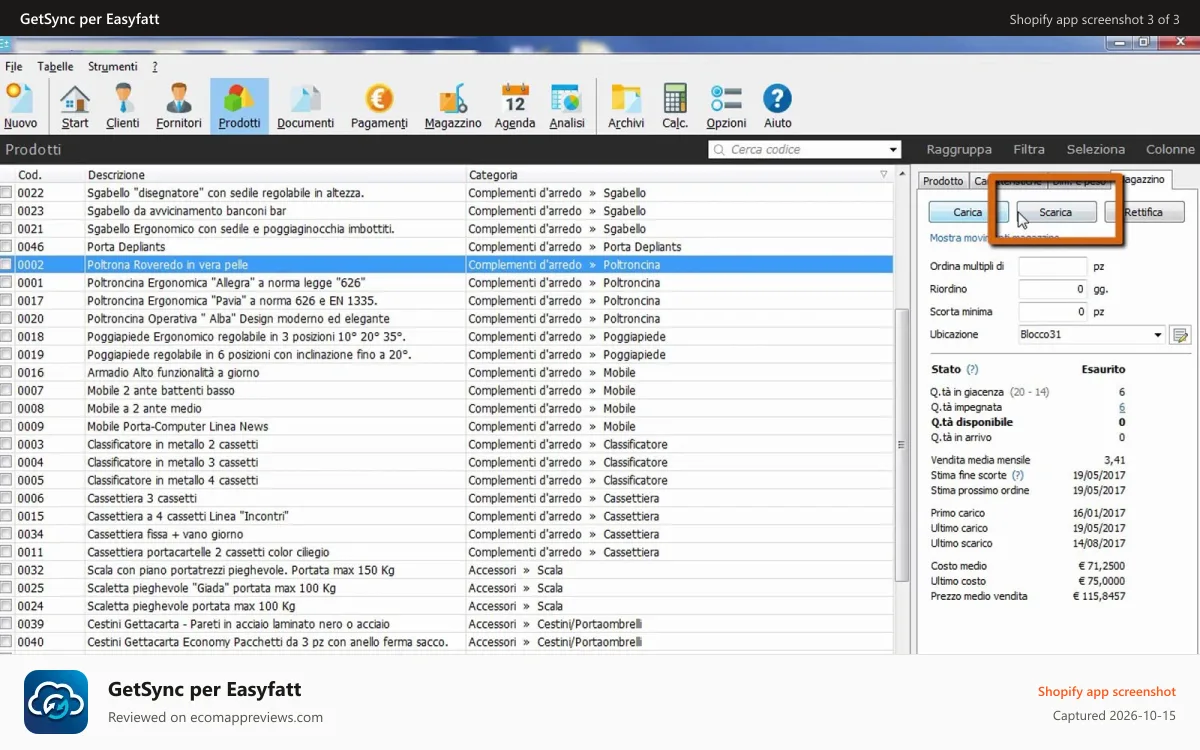This screenshot has height=750, width=1200.
Task: Open the Seleziona options
Action: pyautogui.click(x=1095, y=149)
